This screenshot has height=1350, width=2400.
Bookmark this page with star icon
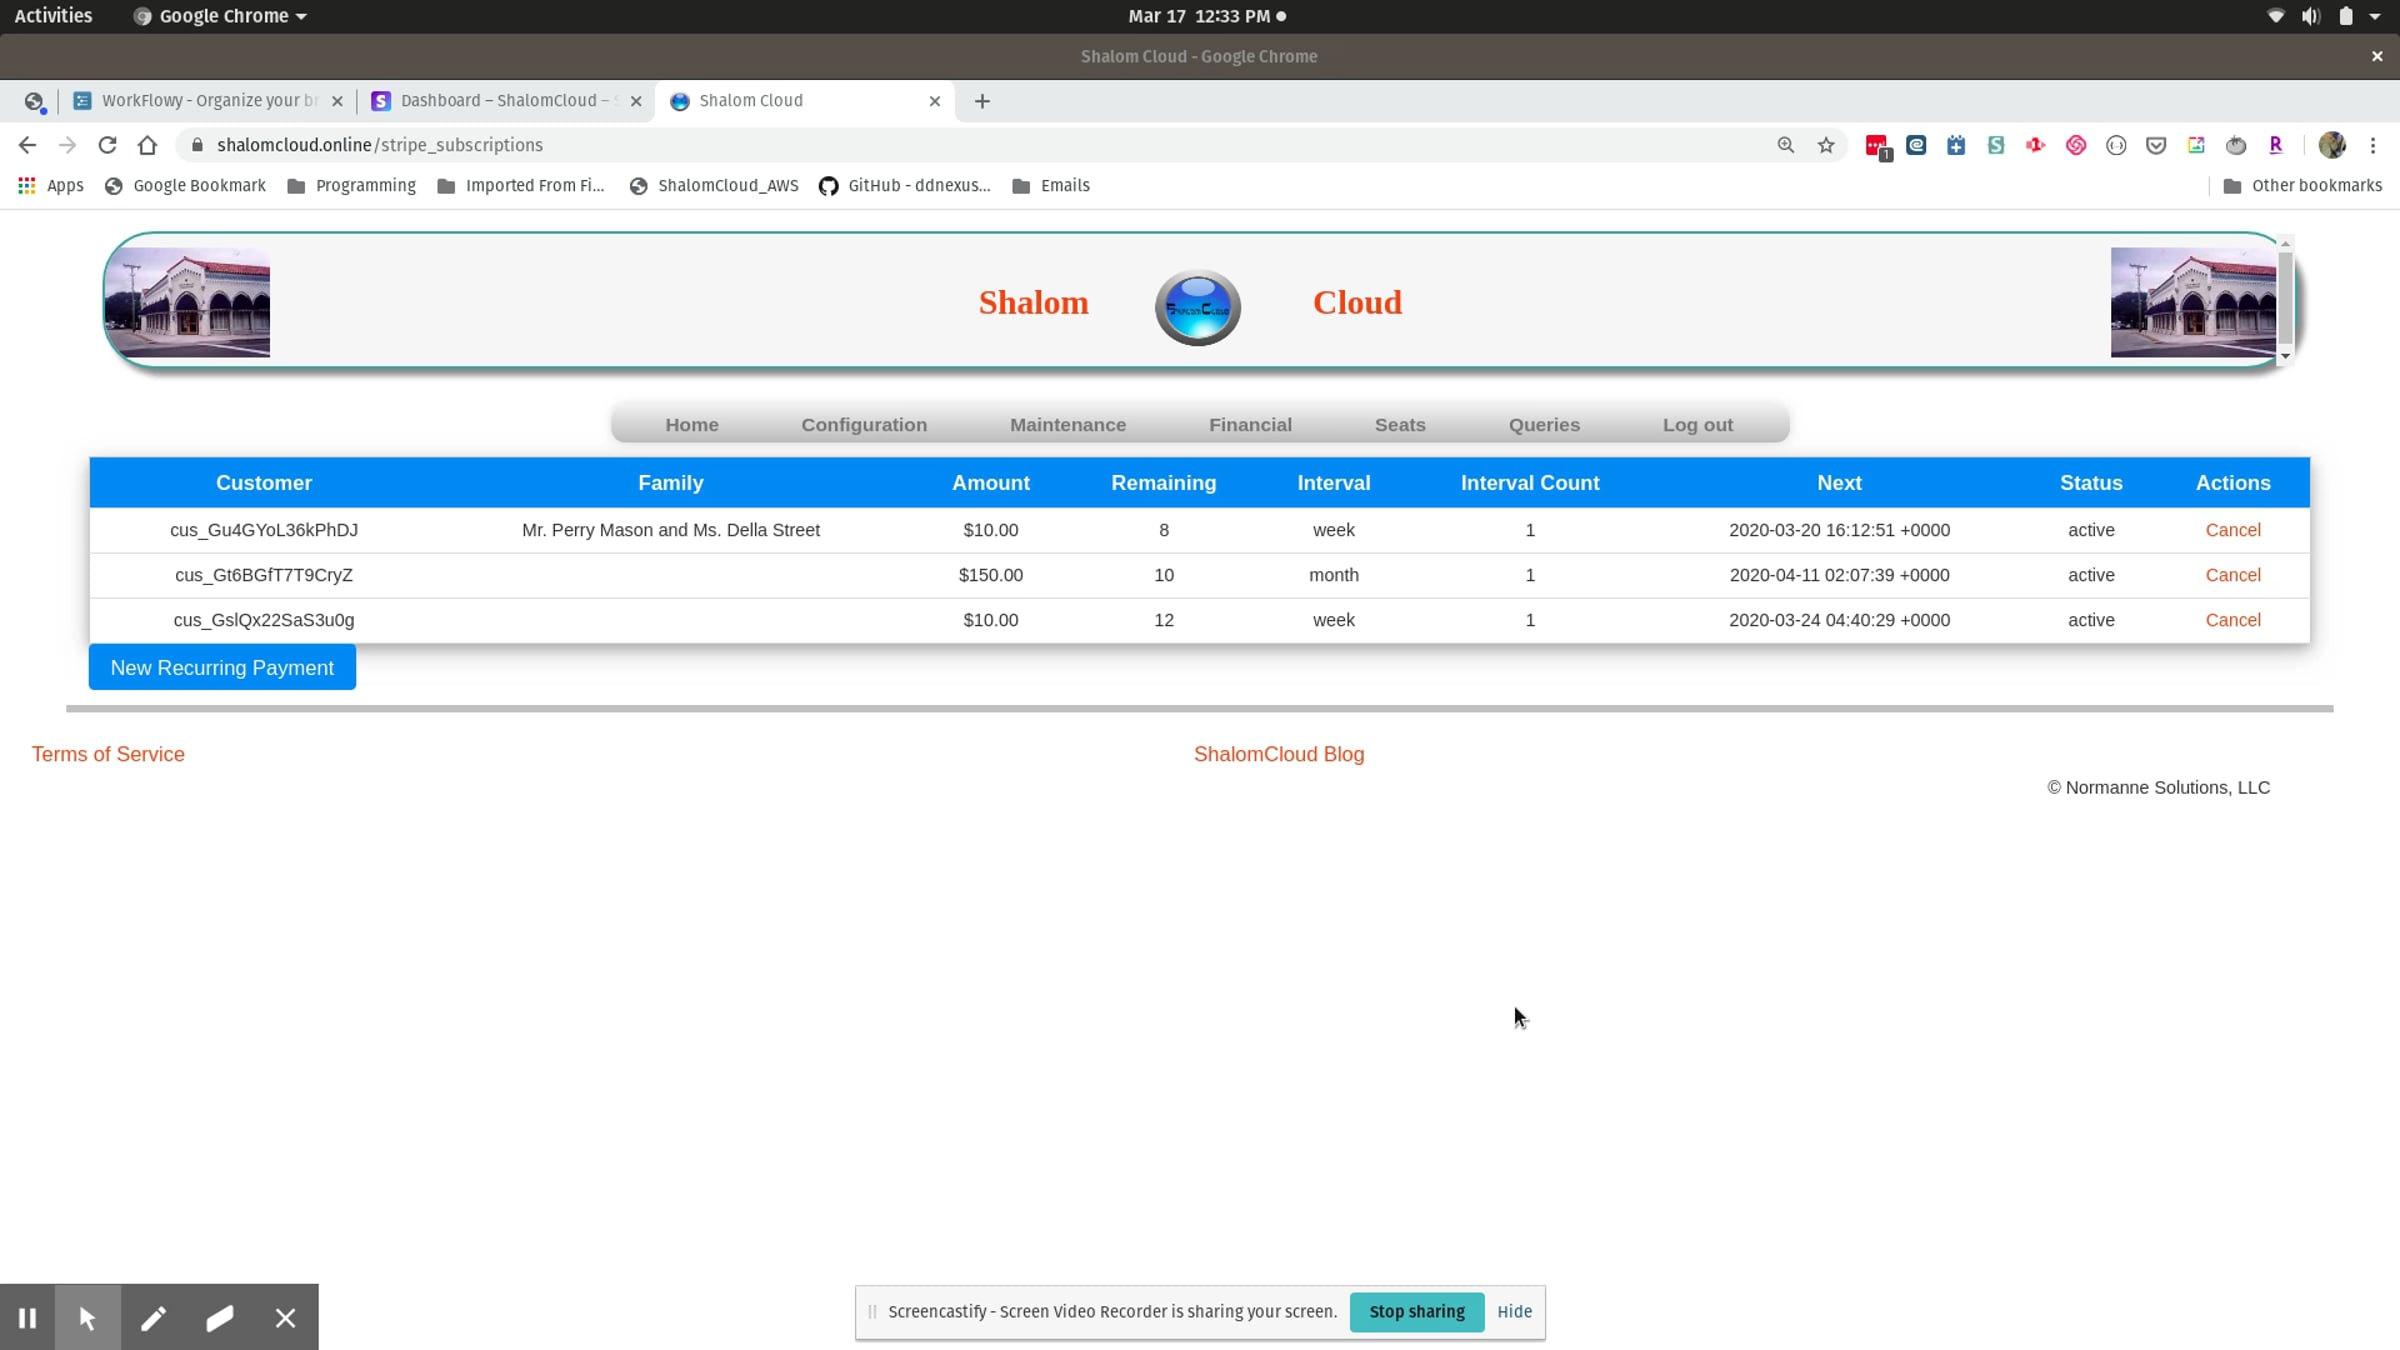(1826, 145)
